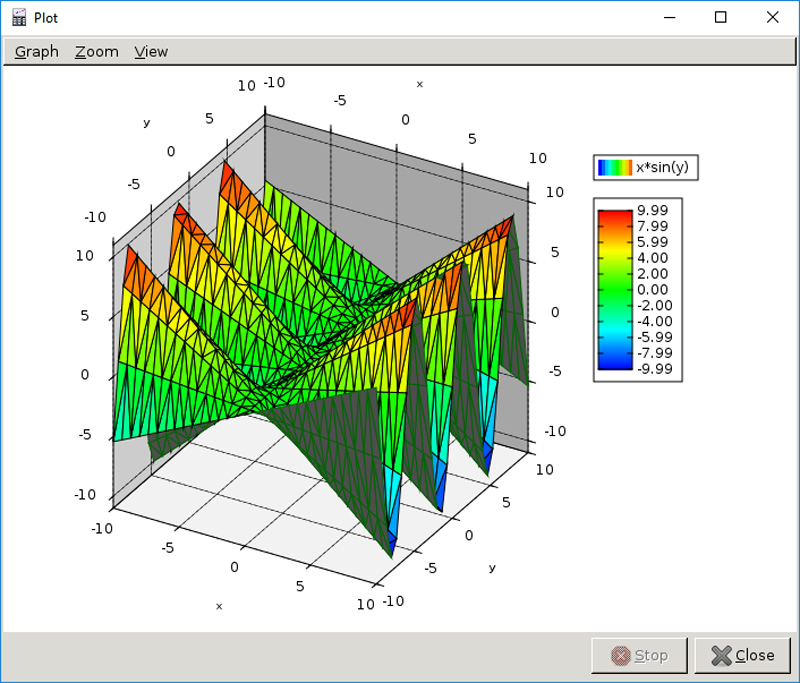800x683 pixels.
Task: Click the -9.99 value in color scale
Action: (x=652, y=369)
